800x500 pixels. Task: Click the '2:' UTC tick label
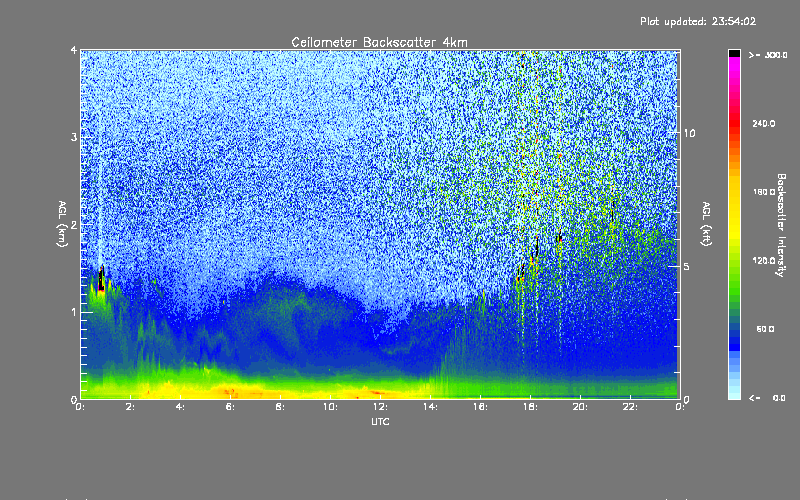pos(131,407)
